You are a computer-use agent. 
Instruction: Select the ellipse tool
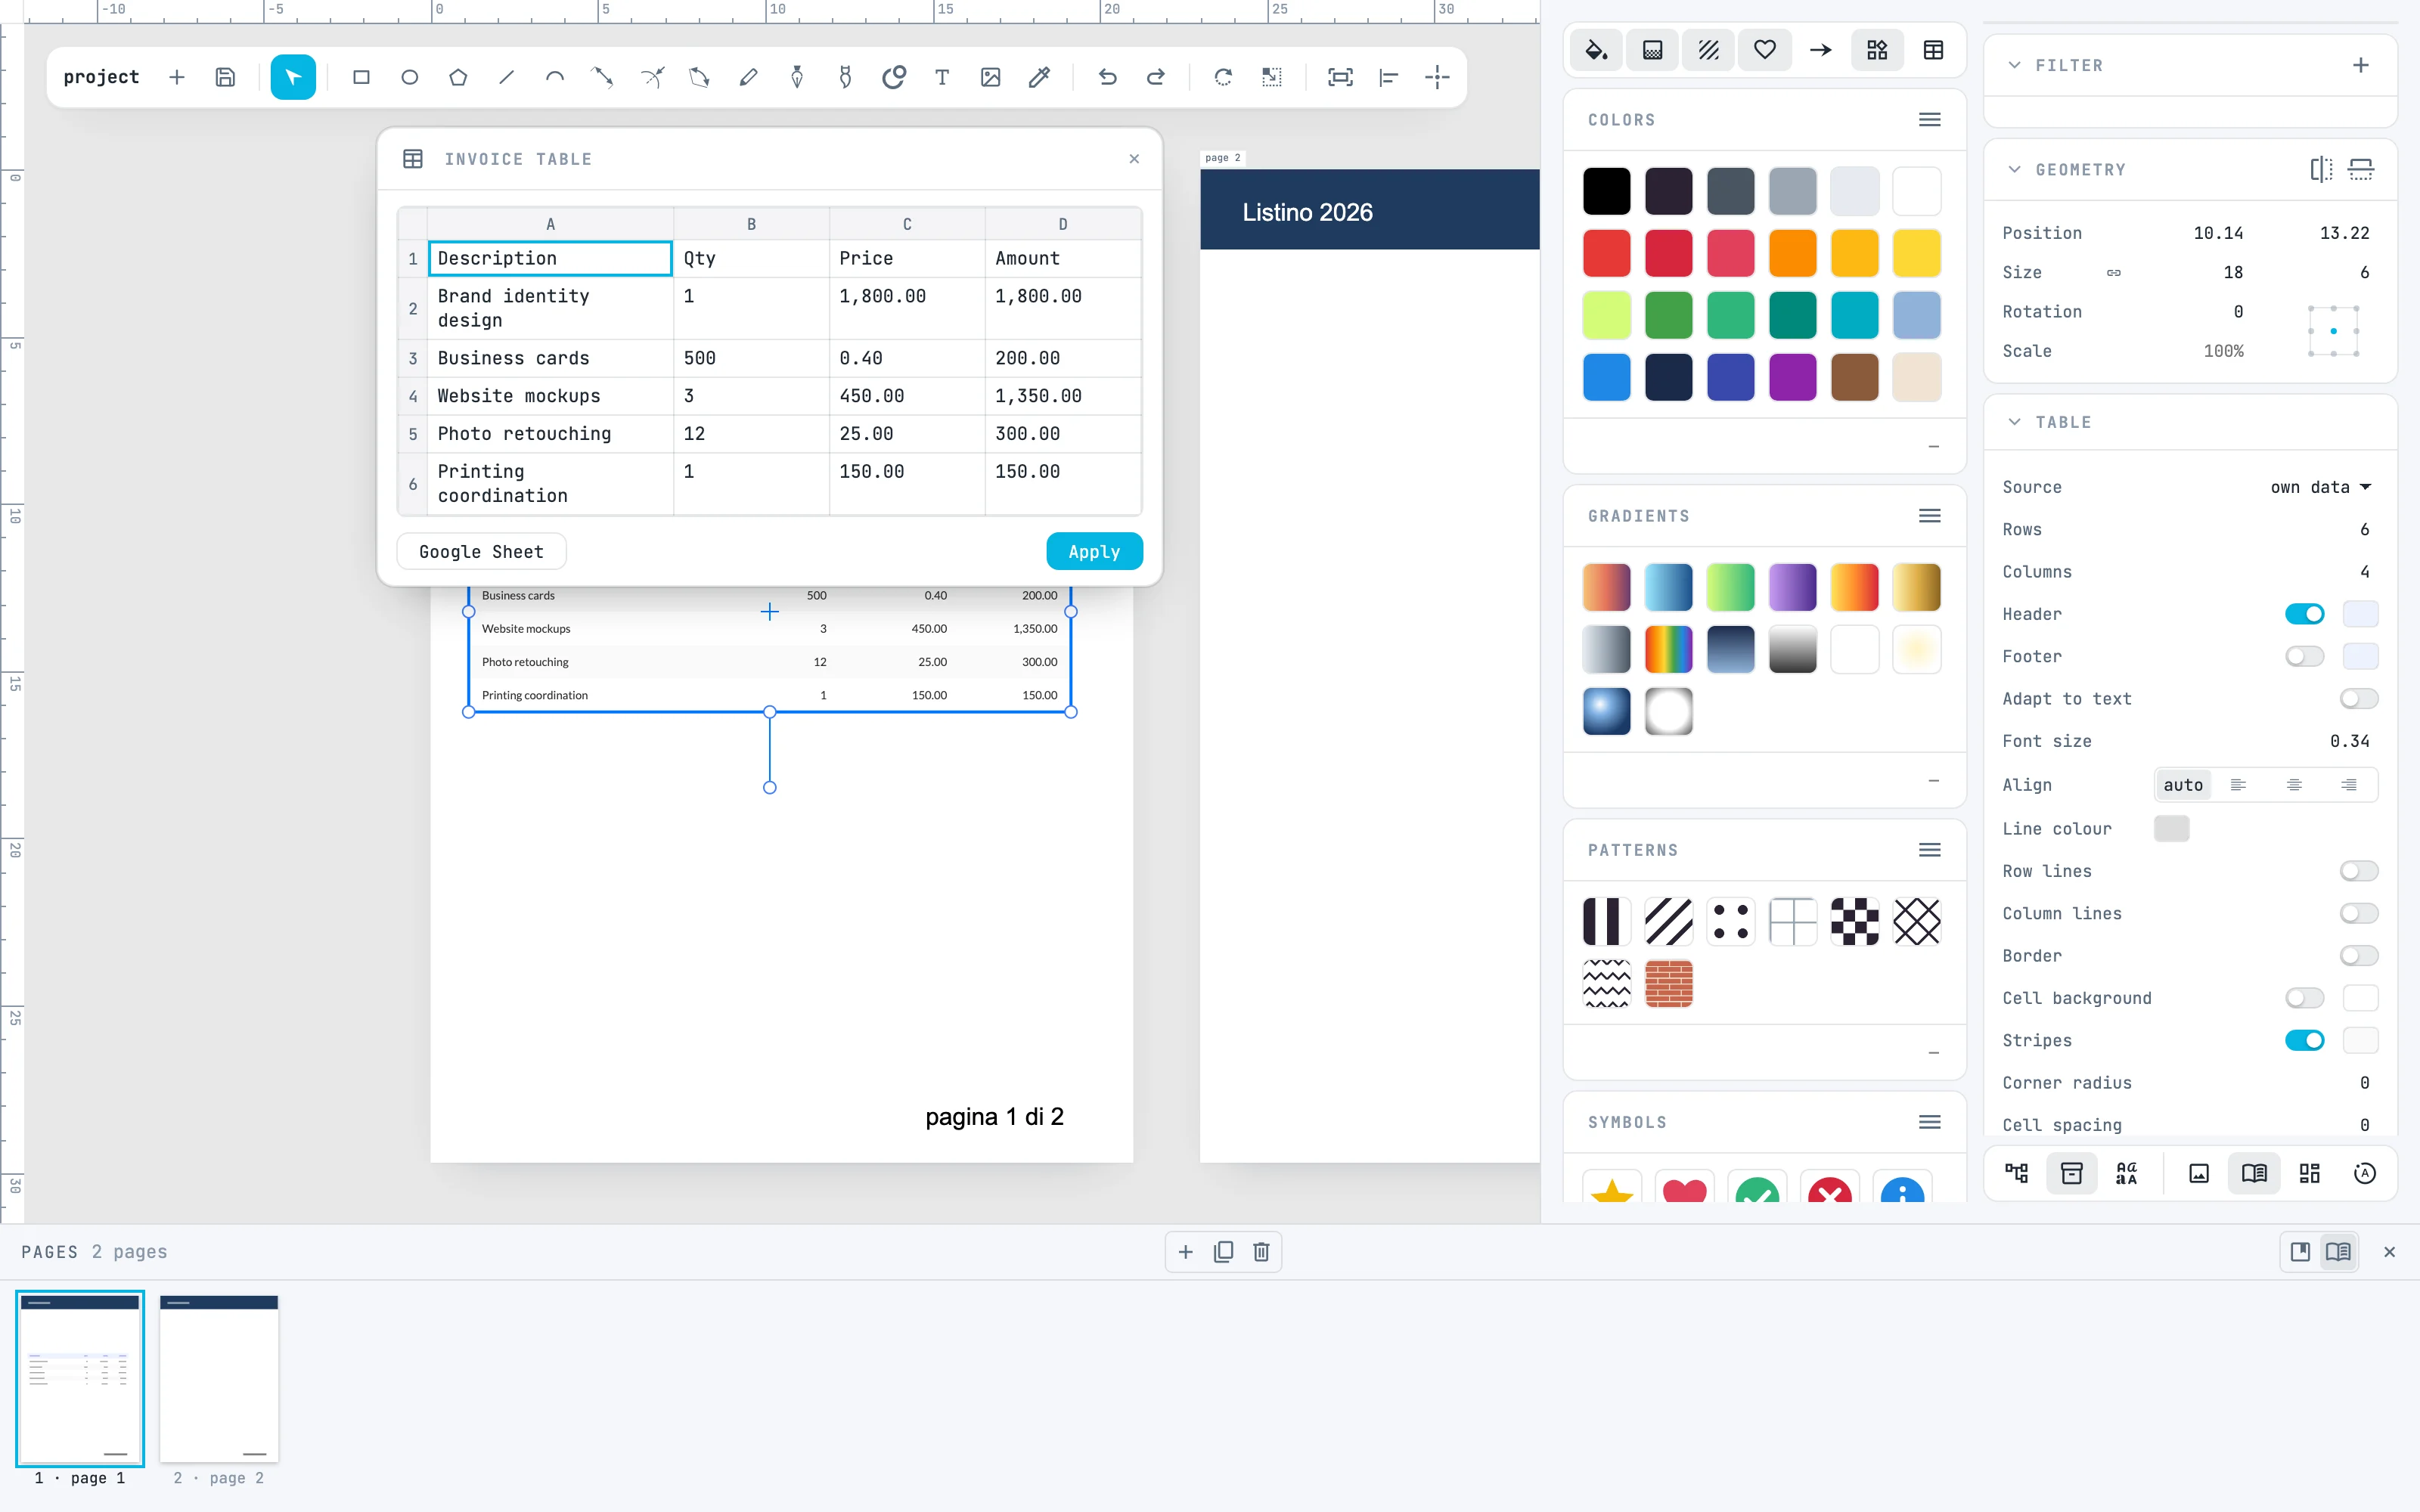(x=409, y=77)
